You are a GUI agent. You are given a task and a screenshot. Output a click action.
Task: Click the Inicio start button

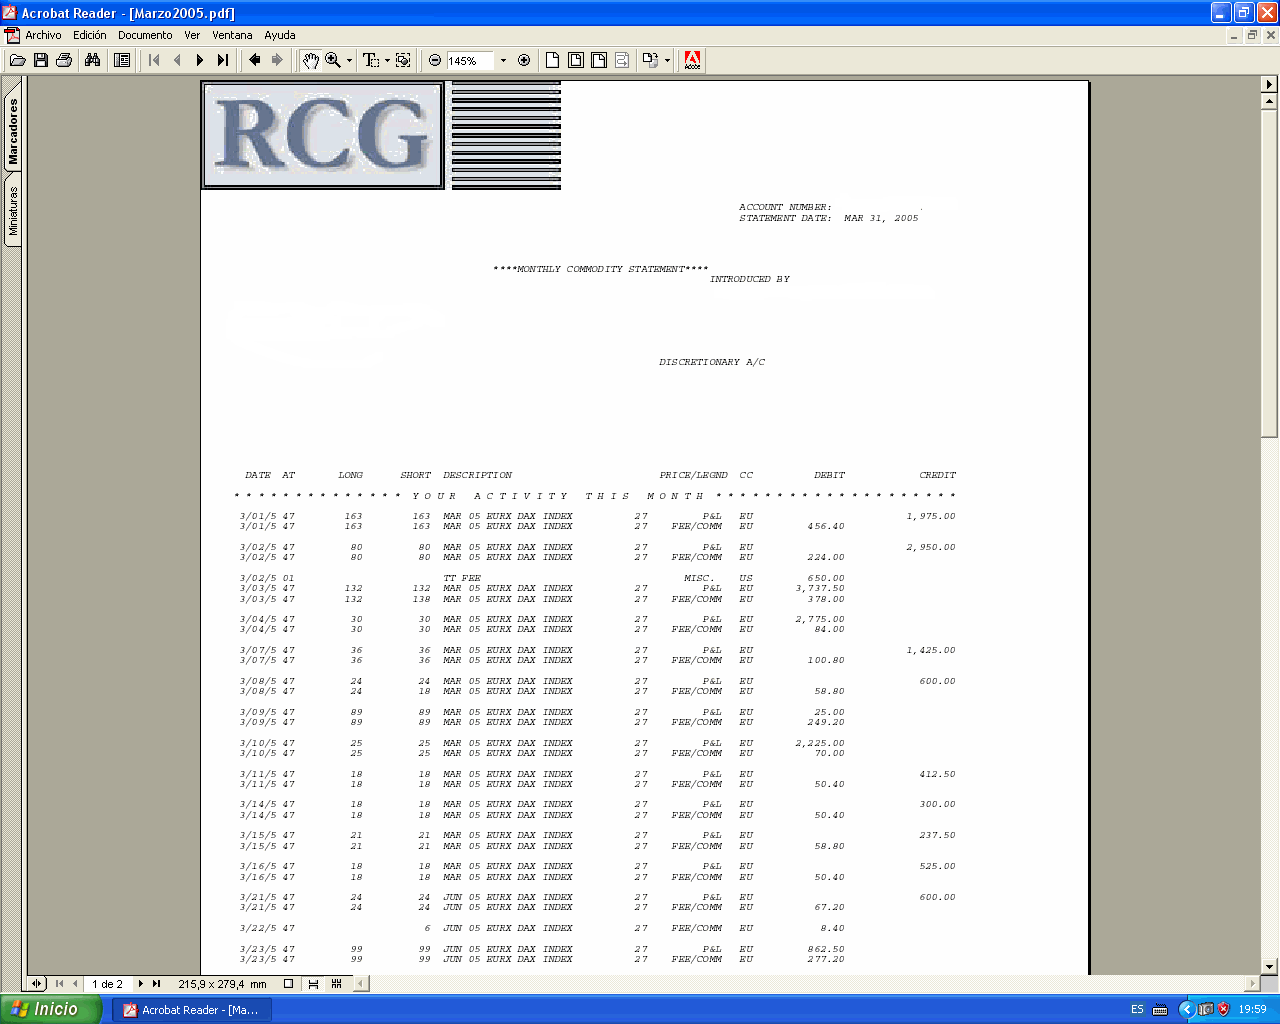pyautogui.click(x=51, y=1009)
